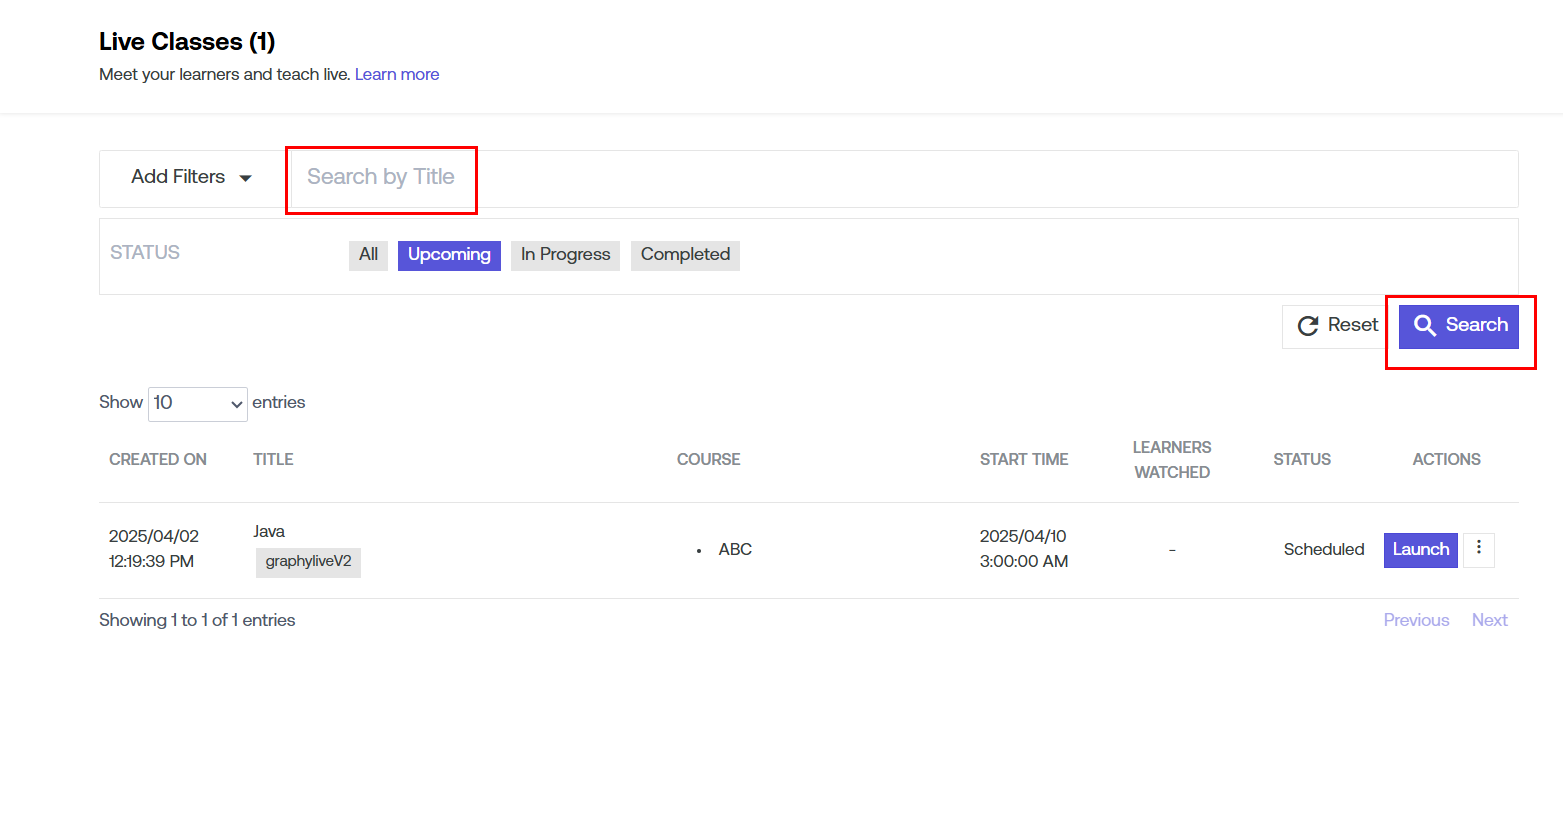Viewport: 1563px width, 815px height.
Task: Sort by the Course column header
Action: click(x=708, y=460)
